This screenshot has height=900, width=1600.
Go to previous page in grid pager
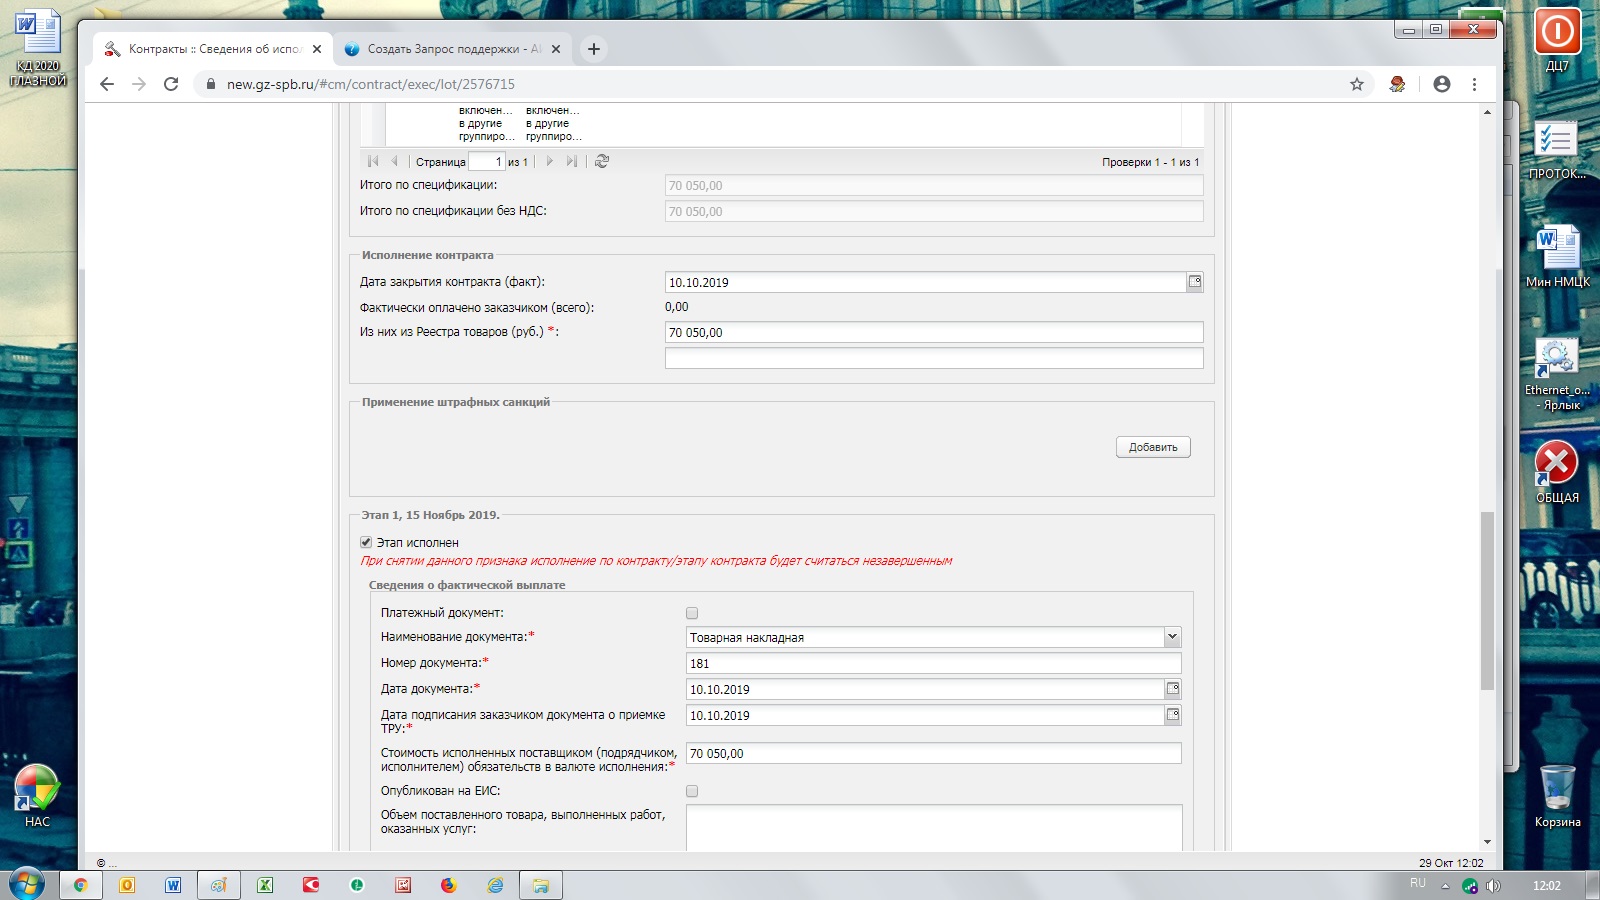tap(395, 161)
